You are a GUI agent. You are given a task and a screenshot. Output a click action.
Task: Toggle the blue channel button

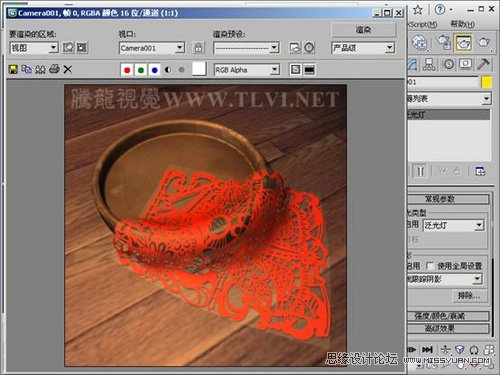pyautogui.click(x=154, y=70)
